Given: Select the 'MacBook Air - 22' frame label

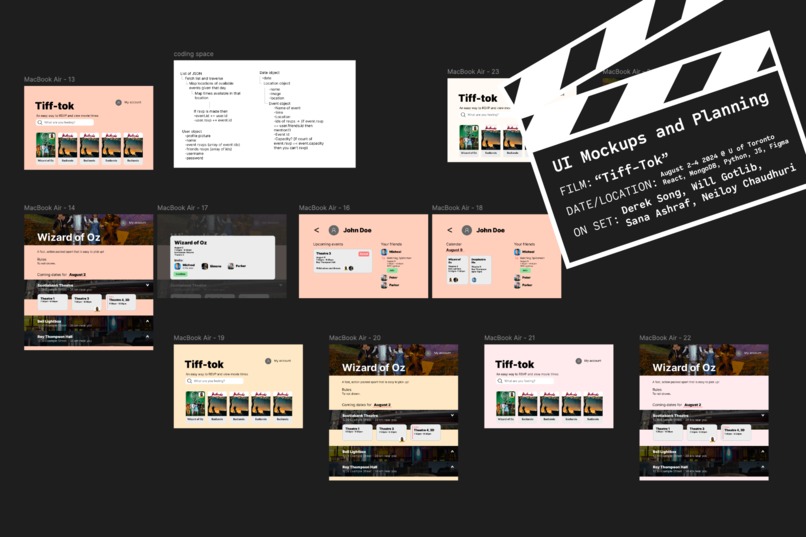Looking at the screenshot, I should pyautogui.click(x=665, y=338).
